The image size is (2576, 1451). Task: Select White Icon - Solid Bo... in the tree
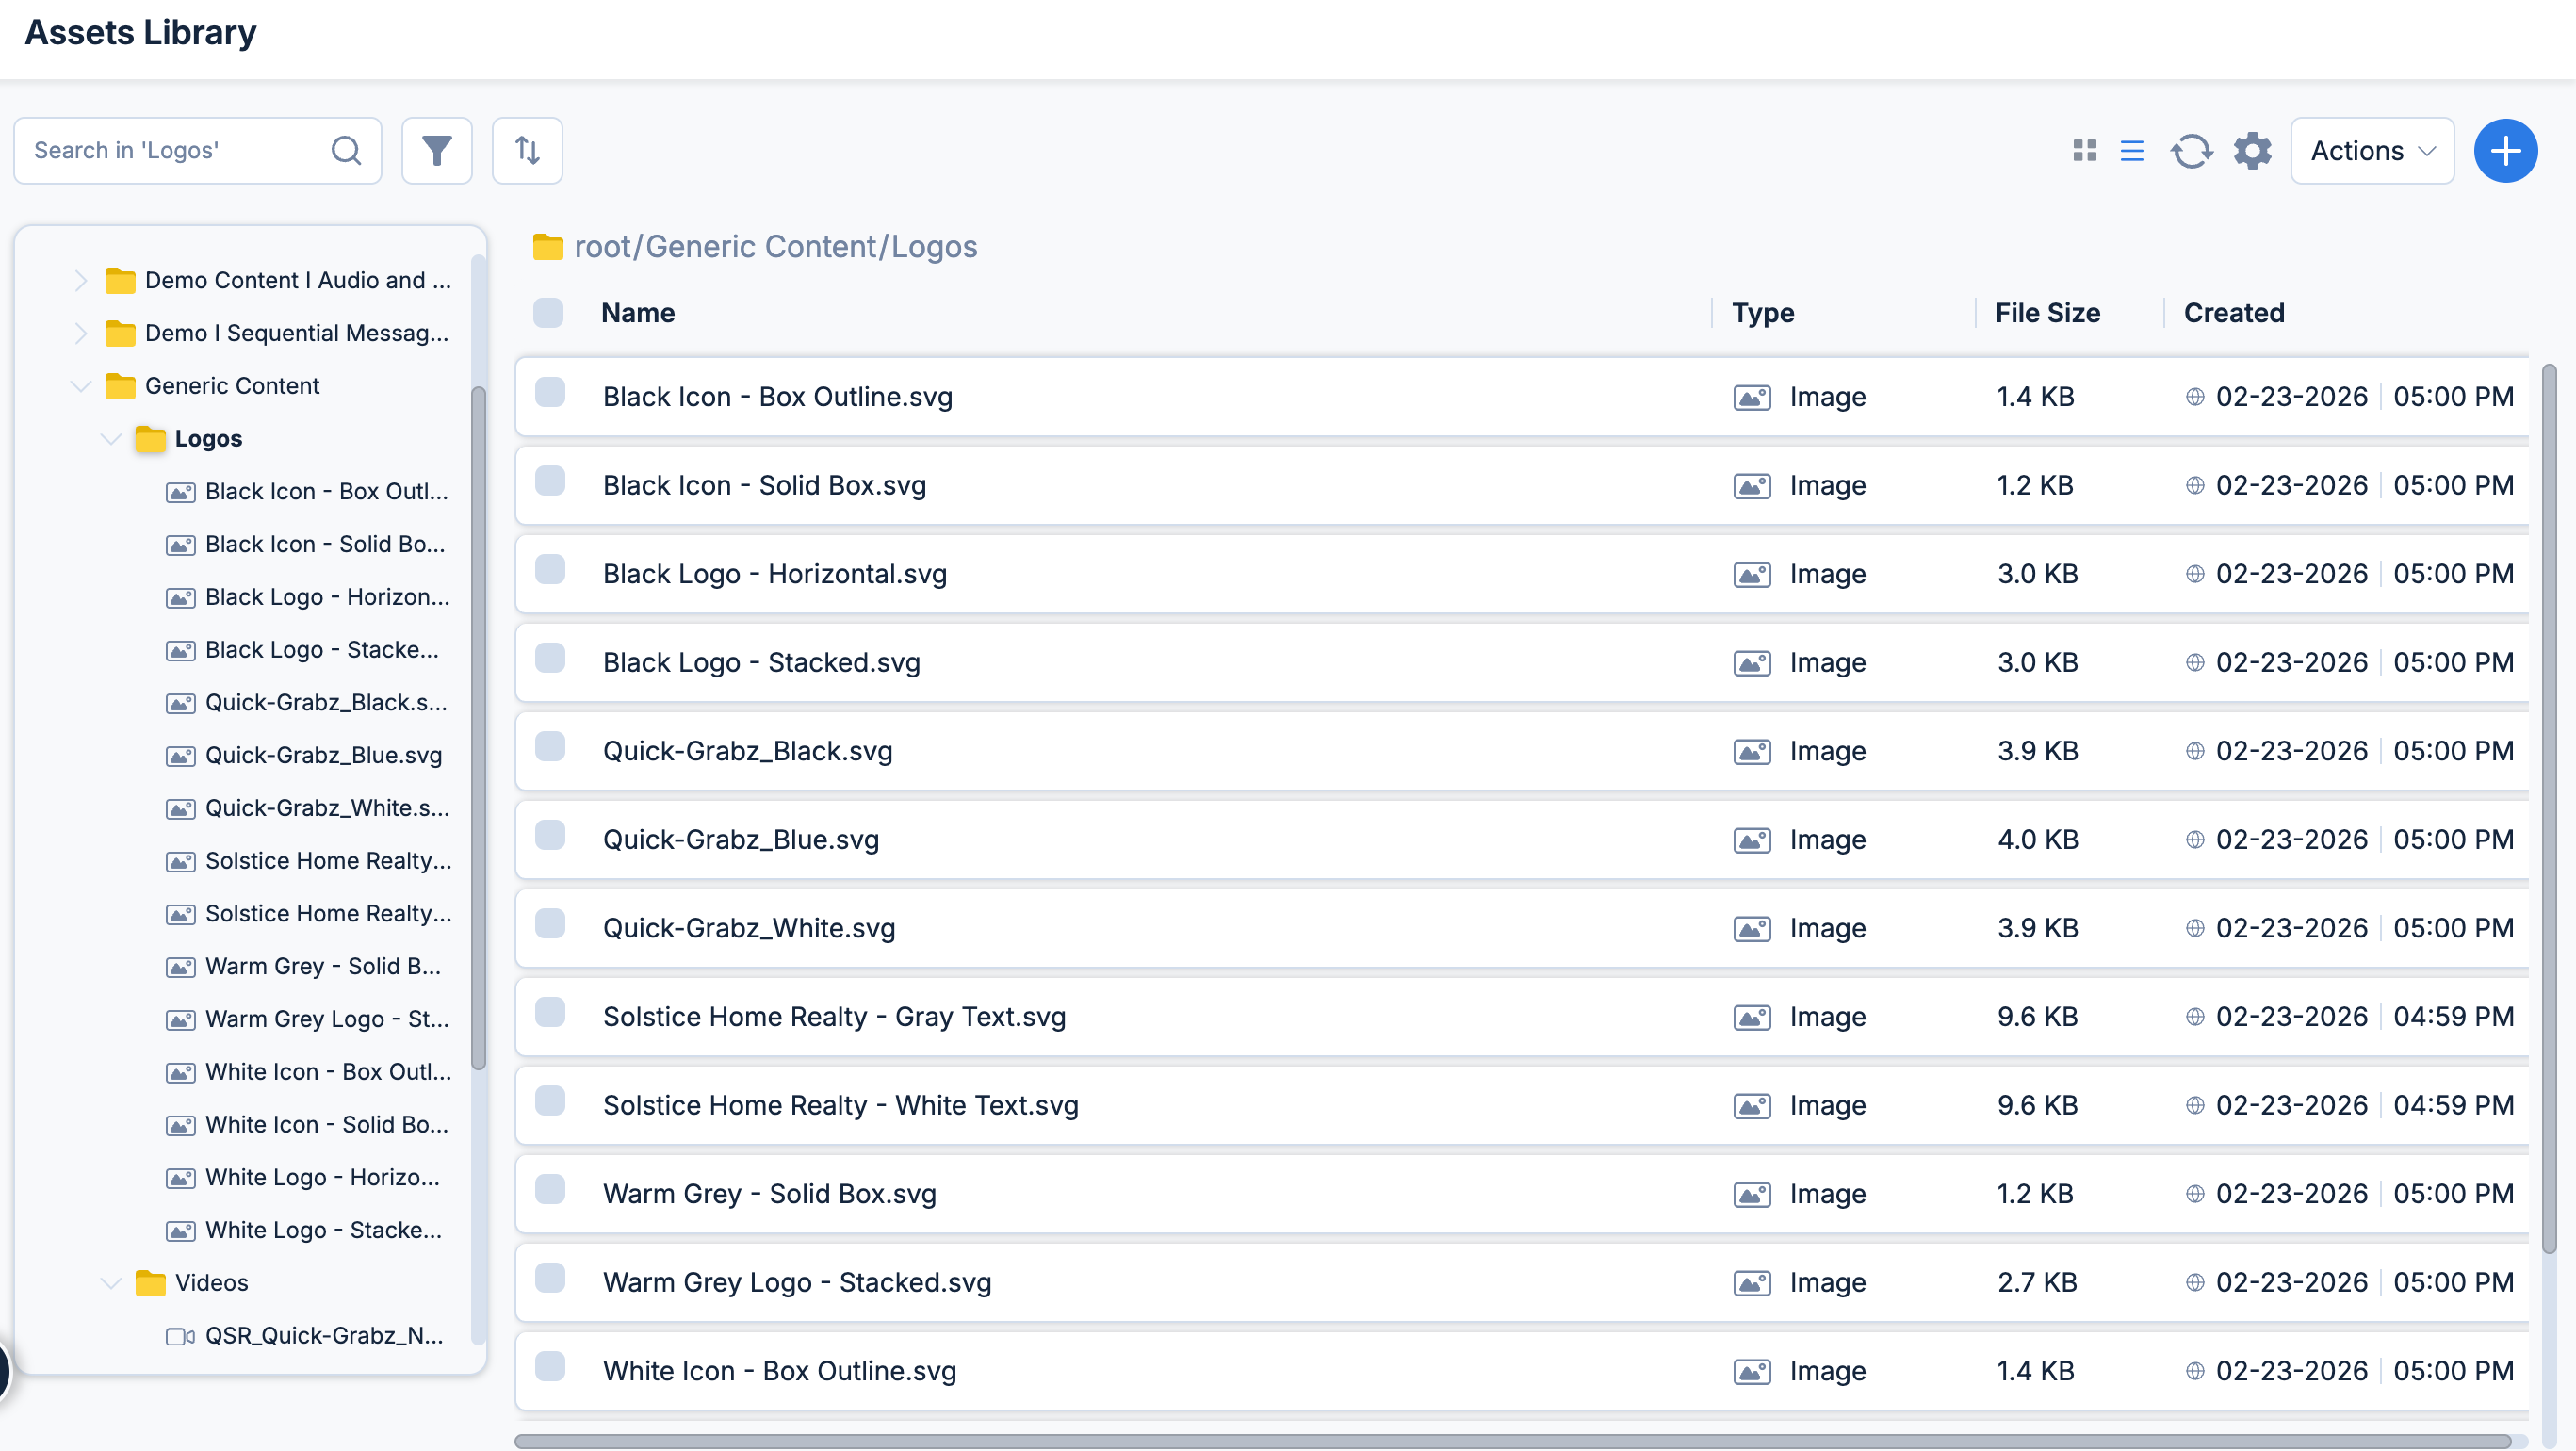coord(327,1125)
